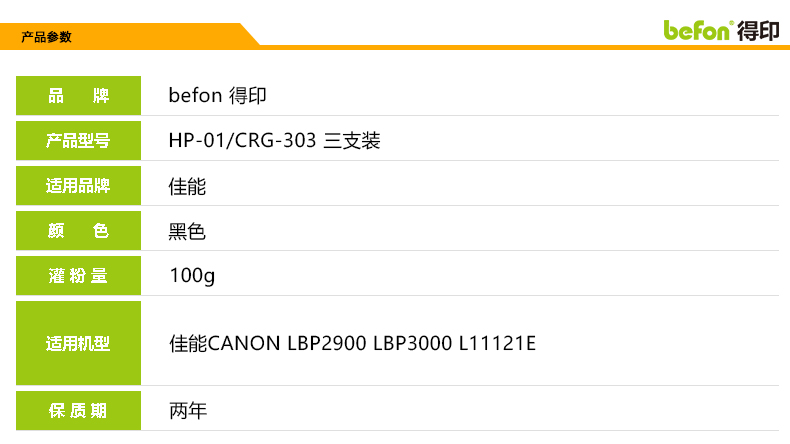Click the 三支装 text in the model row
This screenshot has height=444, width=790.
click(x=353, y=141)
